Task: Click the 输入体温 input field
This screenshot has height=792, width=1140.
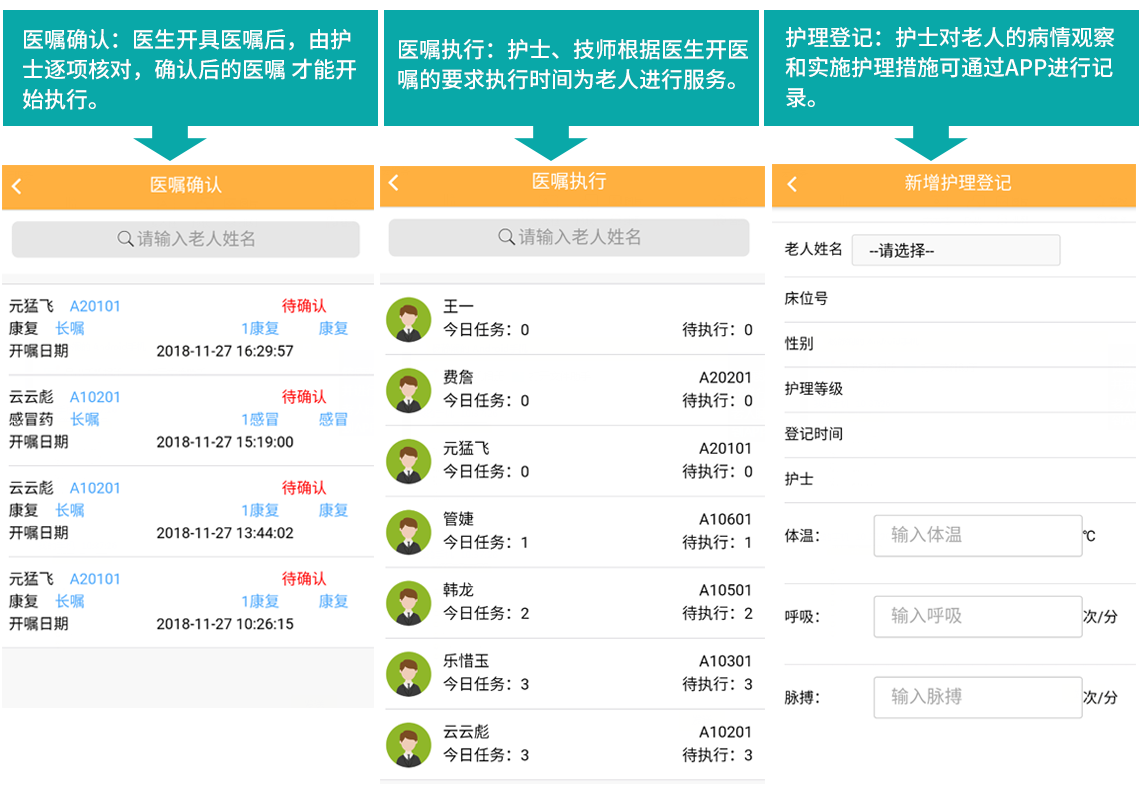Action: point(977,536)
